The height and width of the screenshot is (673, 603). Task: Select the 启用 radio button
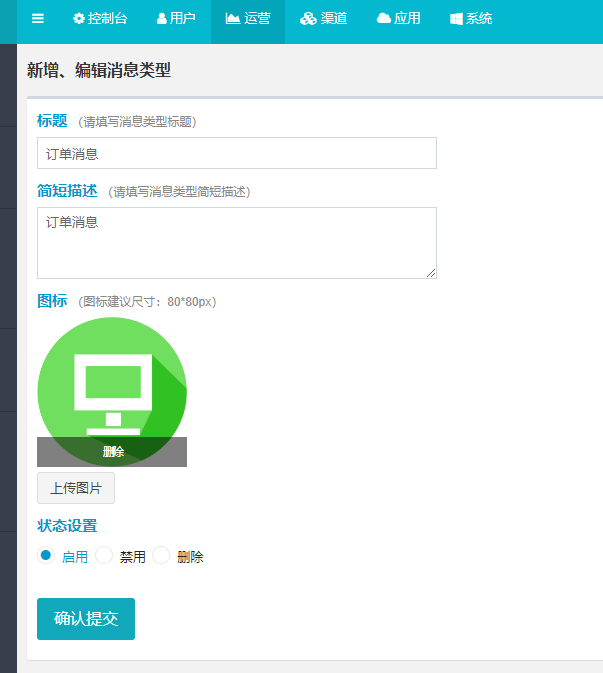pos(46,555)
